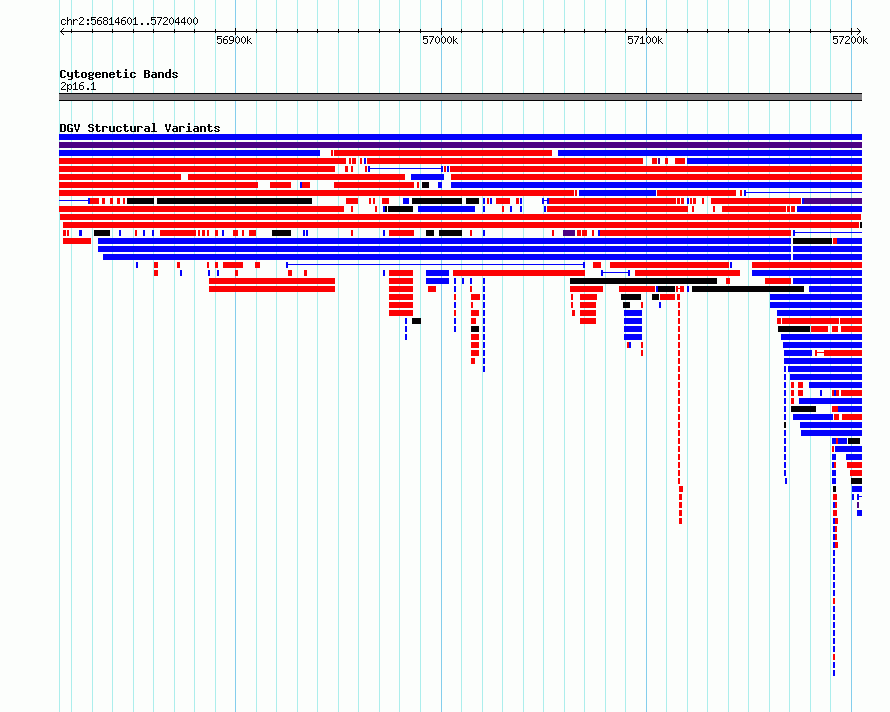The width and height of the screenshot is (890, 712).
Task: Select the black bar spanning 57125k–57175k
Action: coord(748,289)
